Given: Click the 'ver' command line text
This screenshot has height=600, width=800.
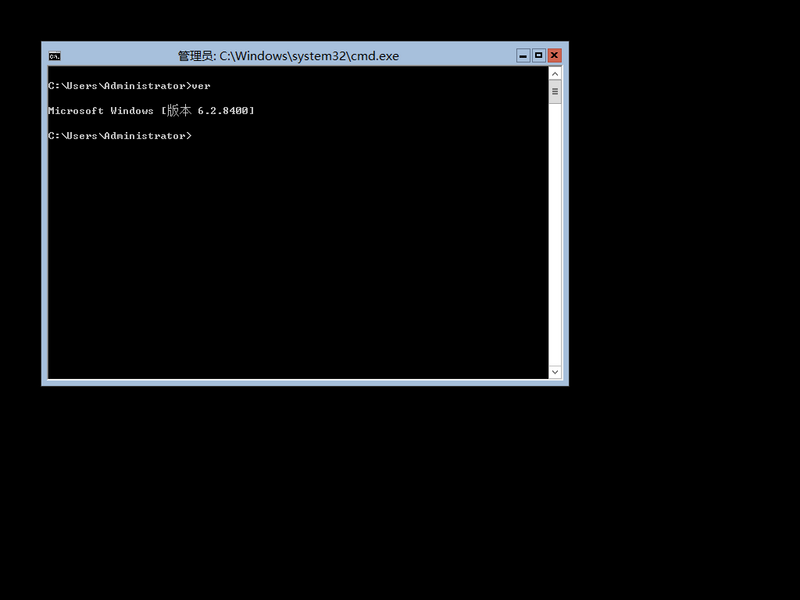Looking at the screenshot, I should pyautogui.click(x=129, y=86).
